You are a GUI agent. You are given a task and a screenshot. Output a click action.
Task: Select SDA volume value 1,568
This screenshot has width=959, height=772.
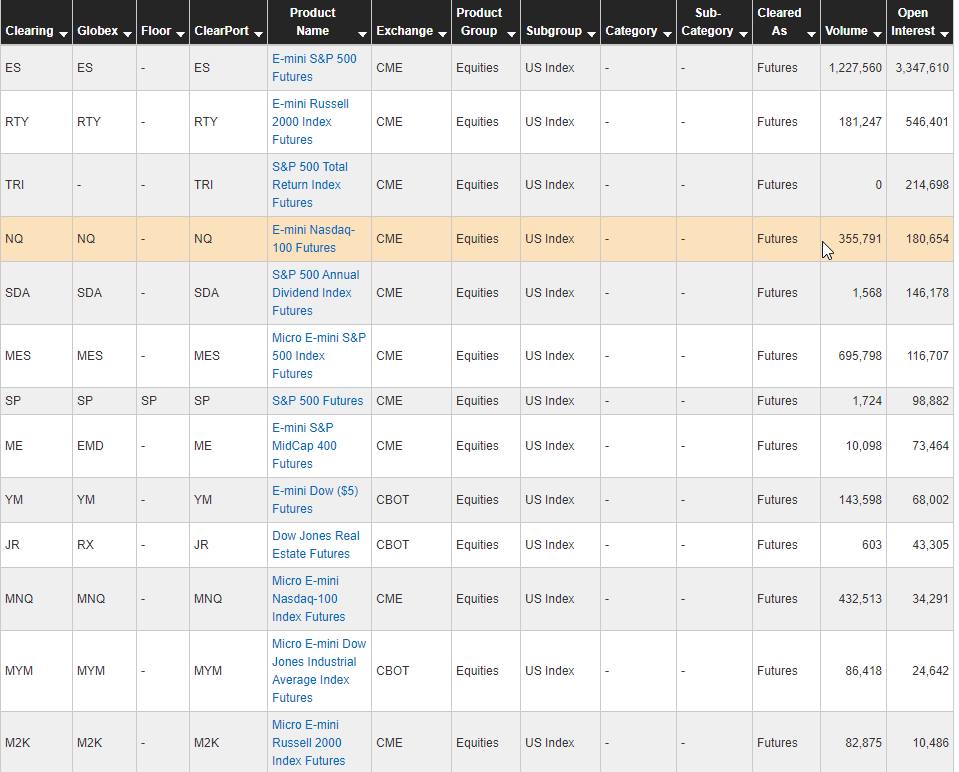(x=867, y=293)
